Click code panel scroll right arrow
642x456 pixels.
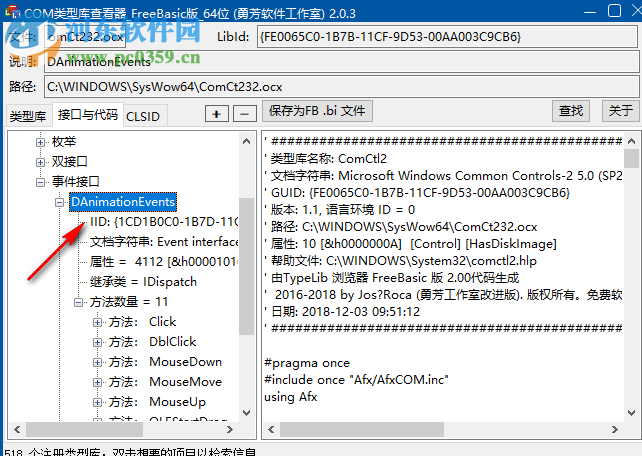pyautogui.click(x=615, y=429)
